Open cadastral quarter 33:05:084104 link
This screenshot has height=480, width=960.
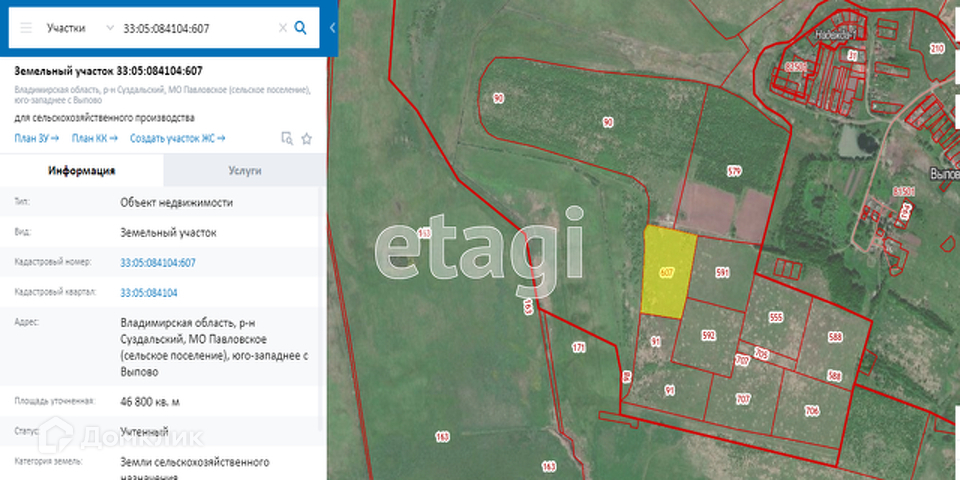(149, 293)
